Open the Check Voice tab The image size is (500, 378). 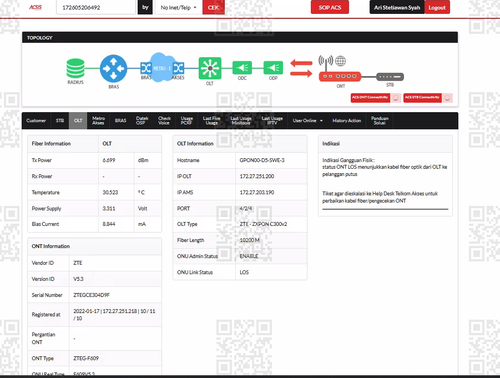[x=164, y=121]
